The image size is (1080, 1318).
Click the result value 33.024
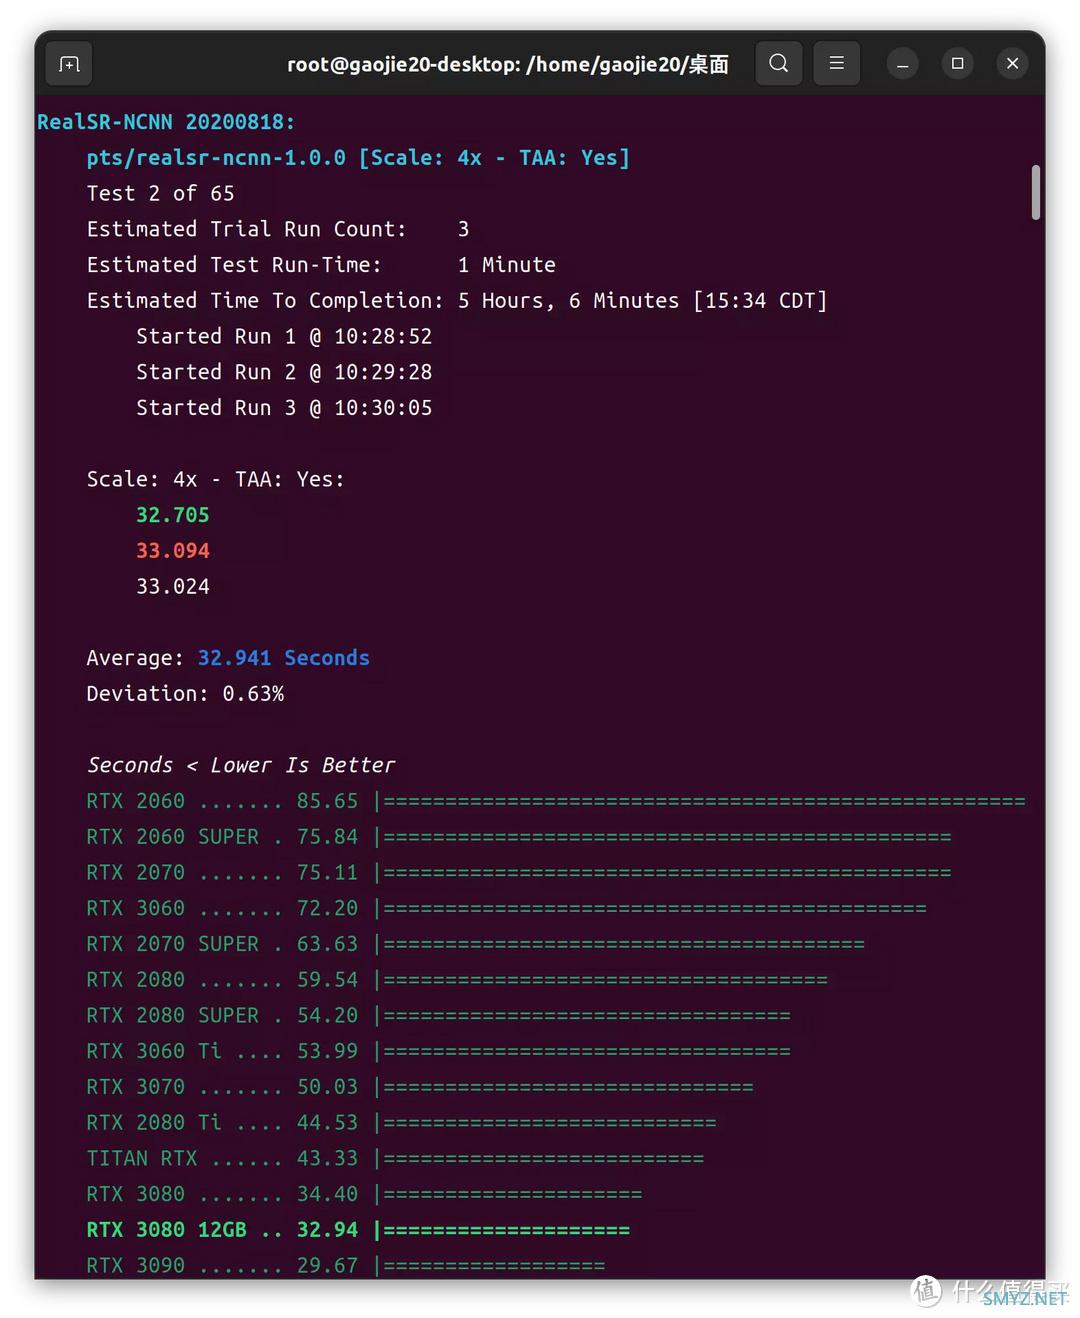173,587
